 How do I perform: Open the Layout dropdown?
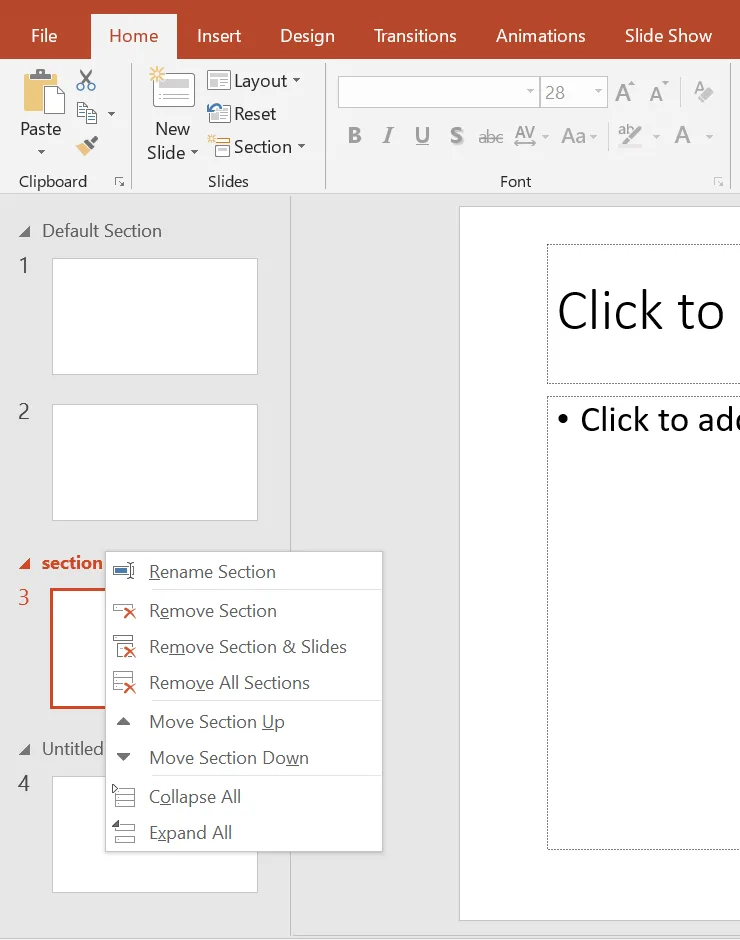coord(254,80)
